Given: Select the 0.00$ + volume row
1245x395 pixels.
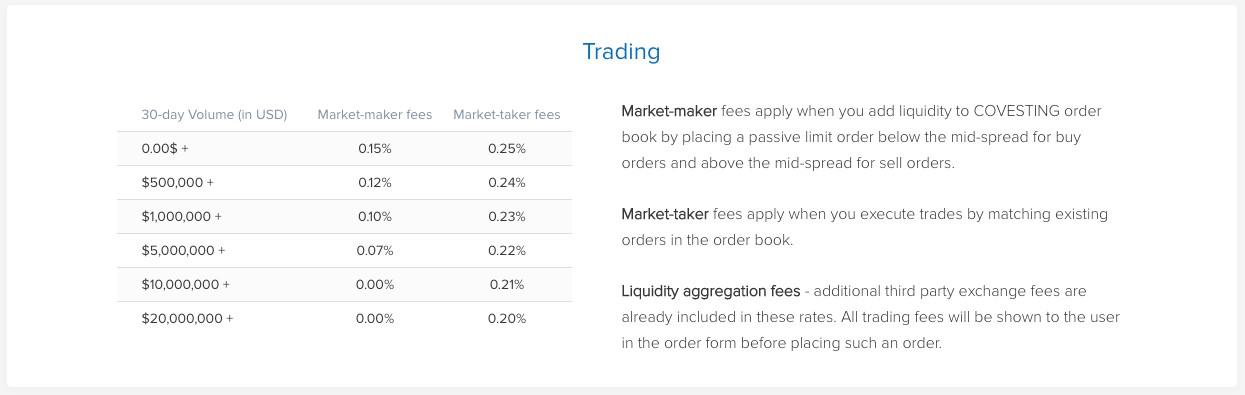Looking at the screenshot, I should pyautogui.click(x=344, y=148).
